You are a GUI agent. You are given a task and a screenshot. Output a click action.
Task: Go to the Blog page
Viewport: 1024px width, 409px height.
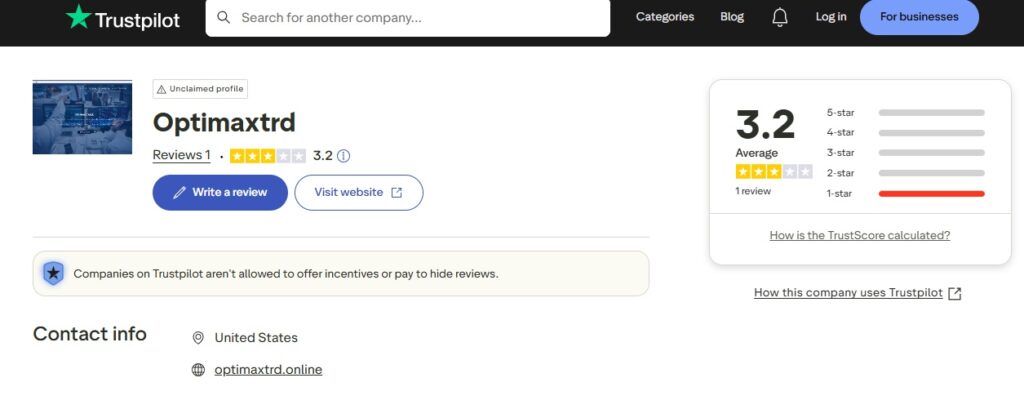(x=732, y=17)
